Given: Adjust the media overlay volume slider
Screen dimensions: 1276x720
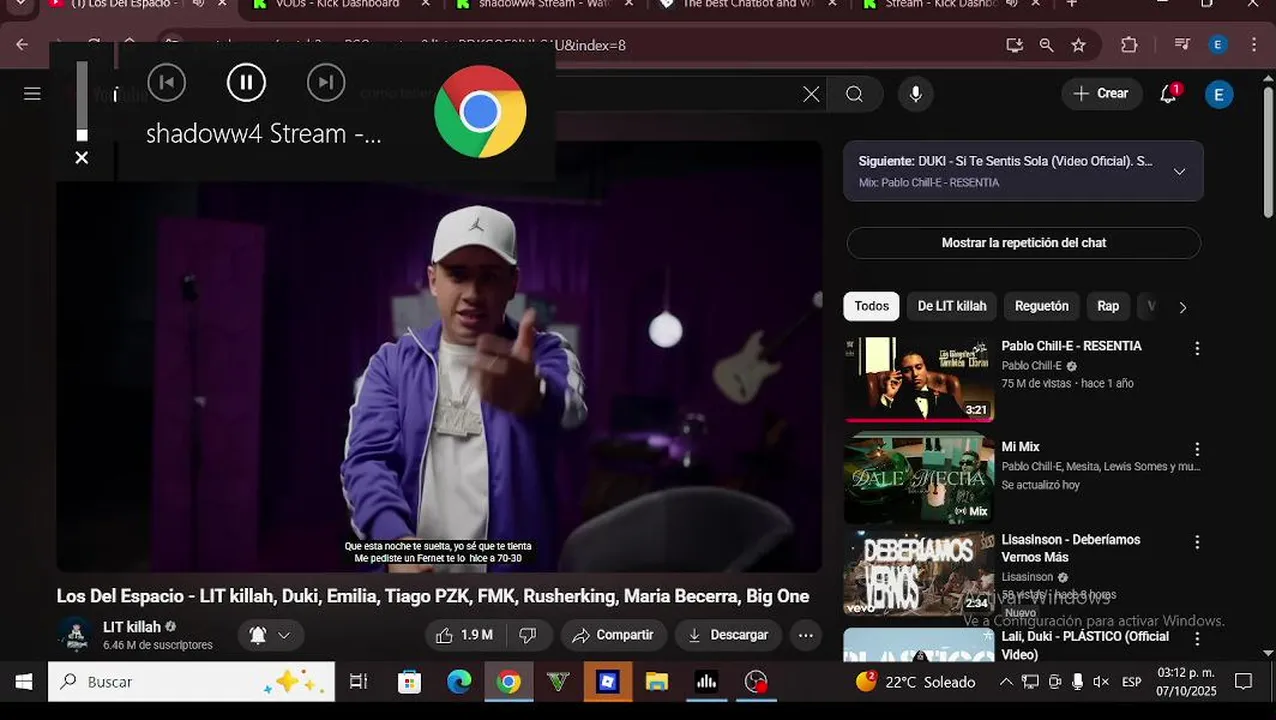Looking at the screenshot, I should click(82, 102).
